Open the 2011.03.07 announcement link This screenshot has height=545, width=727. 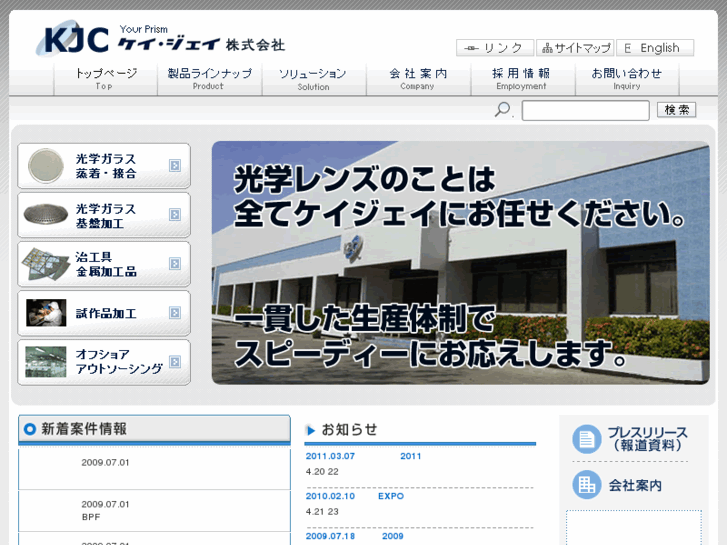point(363,456)
